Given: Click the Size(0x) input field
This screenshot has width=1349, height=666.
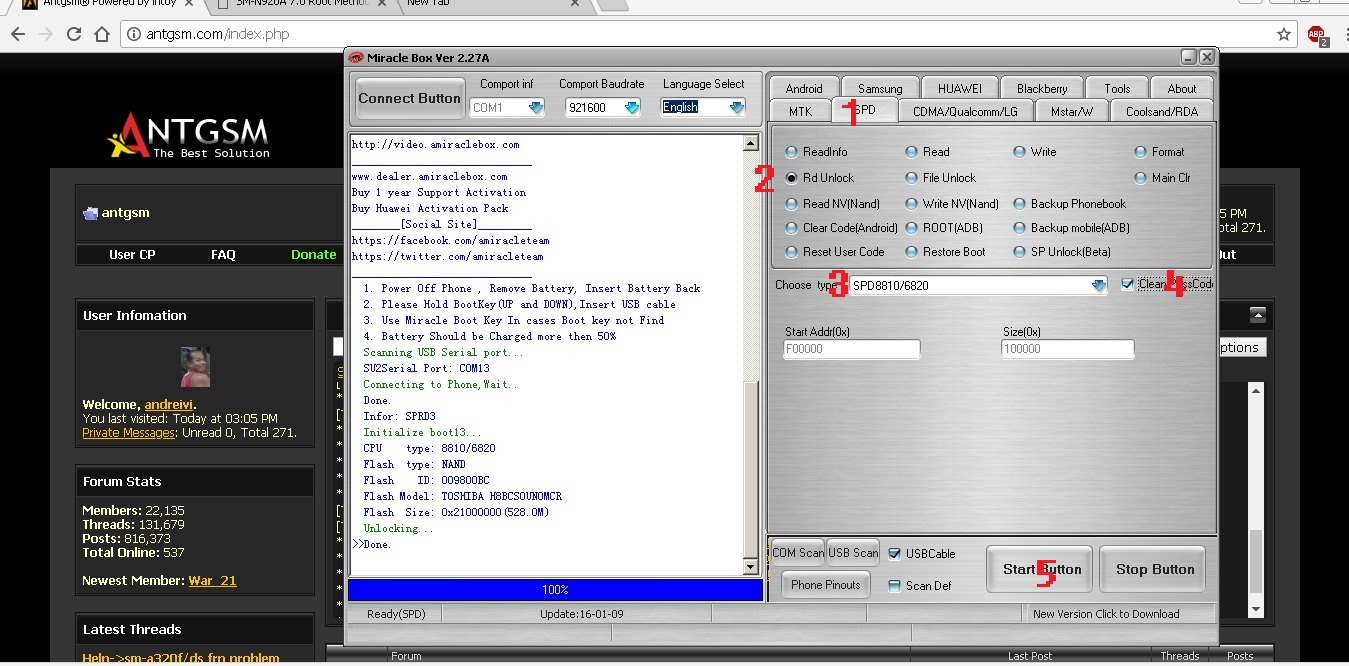Looking at the screenshot, I should click(x=1068, y=349).
